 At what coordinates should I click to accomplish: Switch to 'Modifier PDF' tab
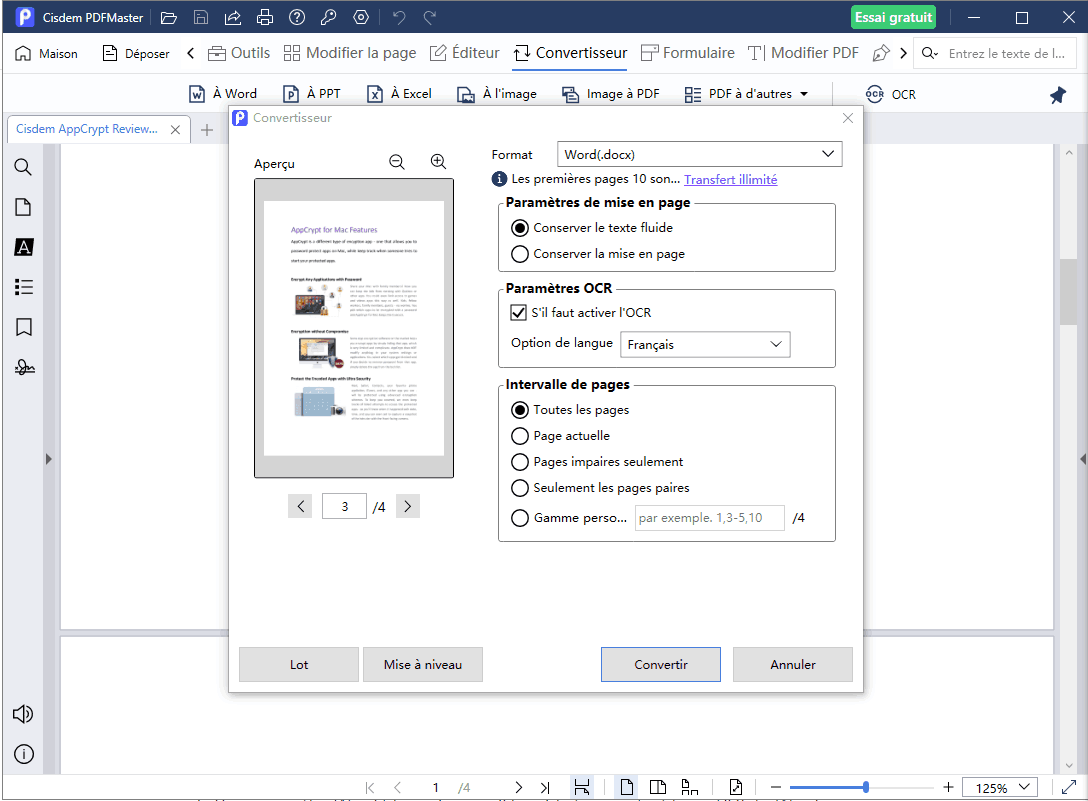coord(803,53)
